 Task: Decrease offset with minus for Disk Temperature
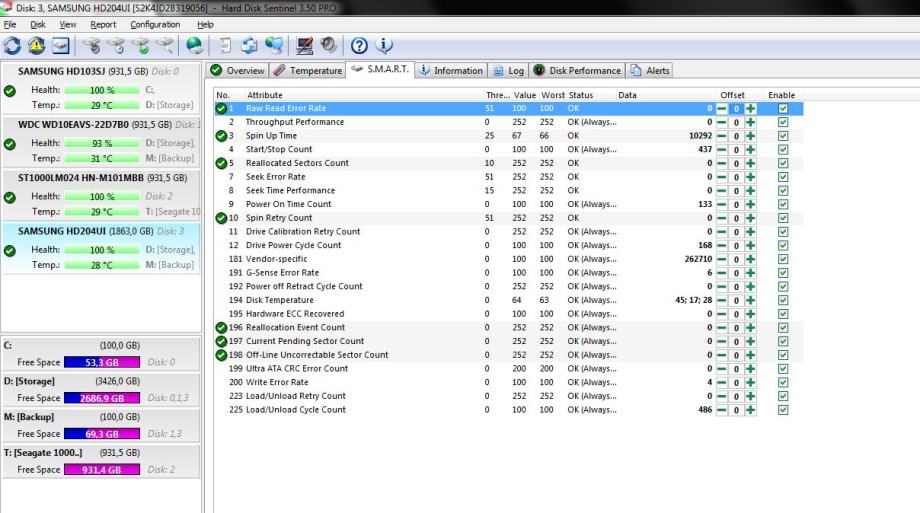point(722,301)
